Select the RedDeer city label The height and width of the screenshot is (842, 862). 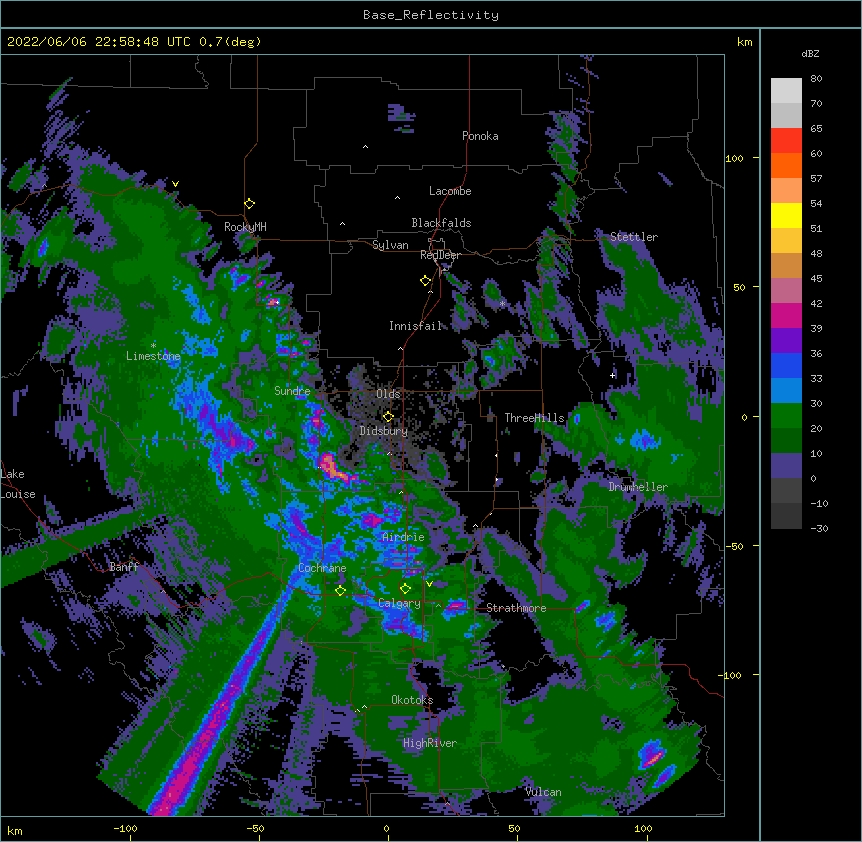[x=440, y=255]
